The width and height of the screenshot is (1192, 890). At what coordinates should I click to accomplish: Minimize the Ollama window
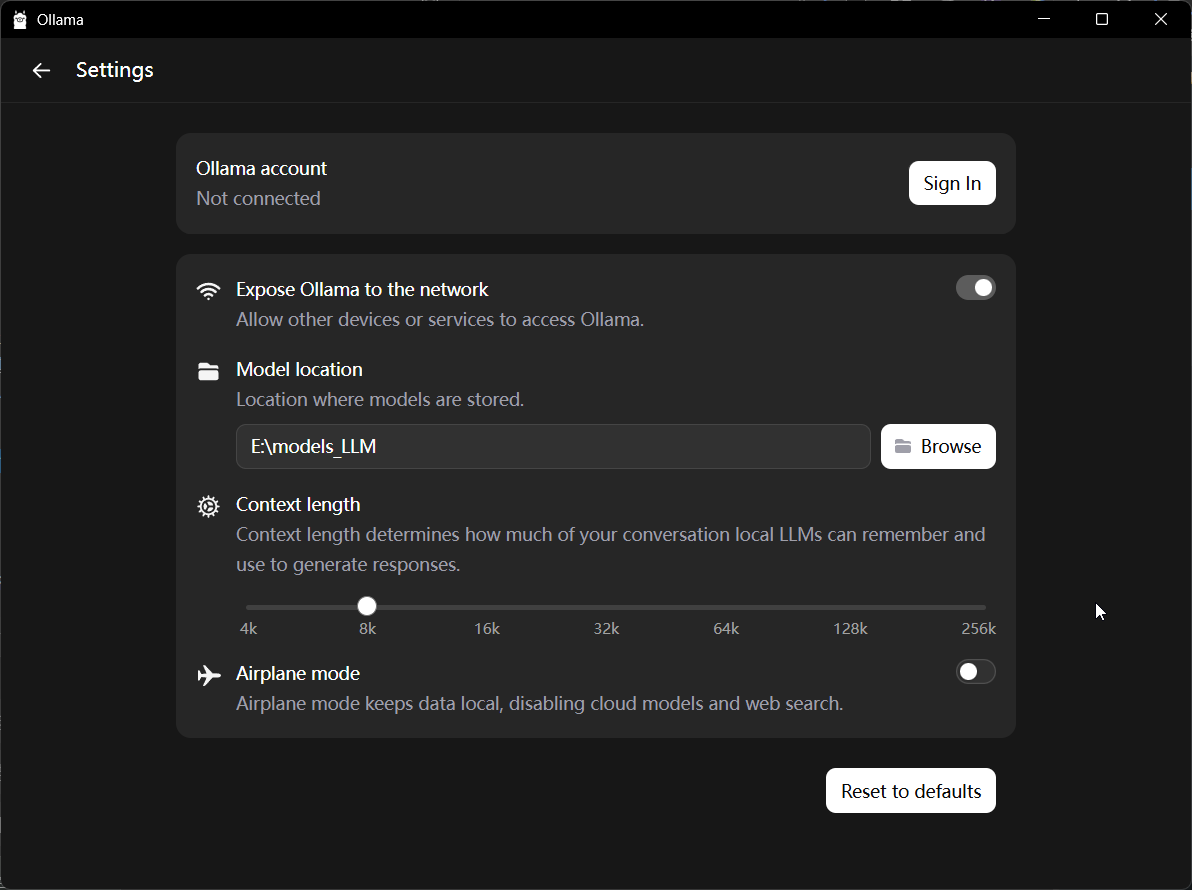point(1043,19)
